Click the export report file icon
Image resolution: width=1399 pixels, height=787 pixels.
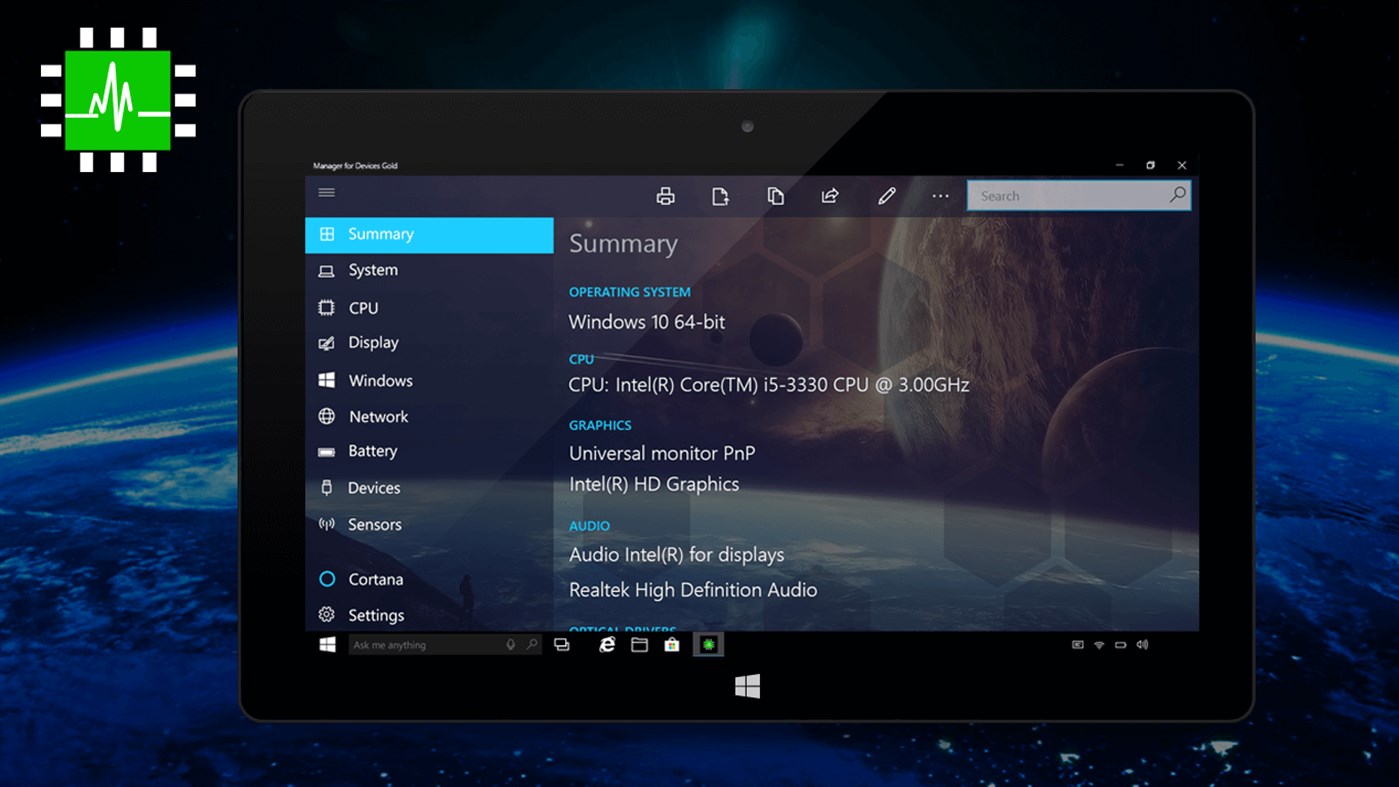[720, 195]
